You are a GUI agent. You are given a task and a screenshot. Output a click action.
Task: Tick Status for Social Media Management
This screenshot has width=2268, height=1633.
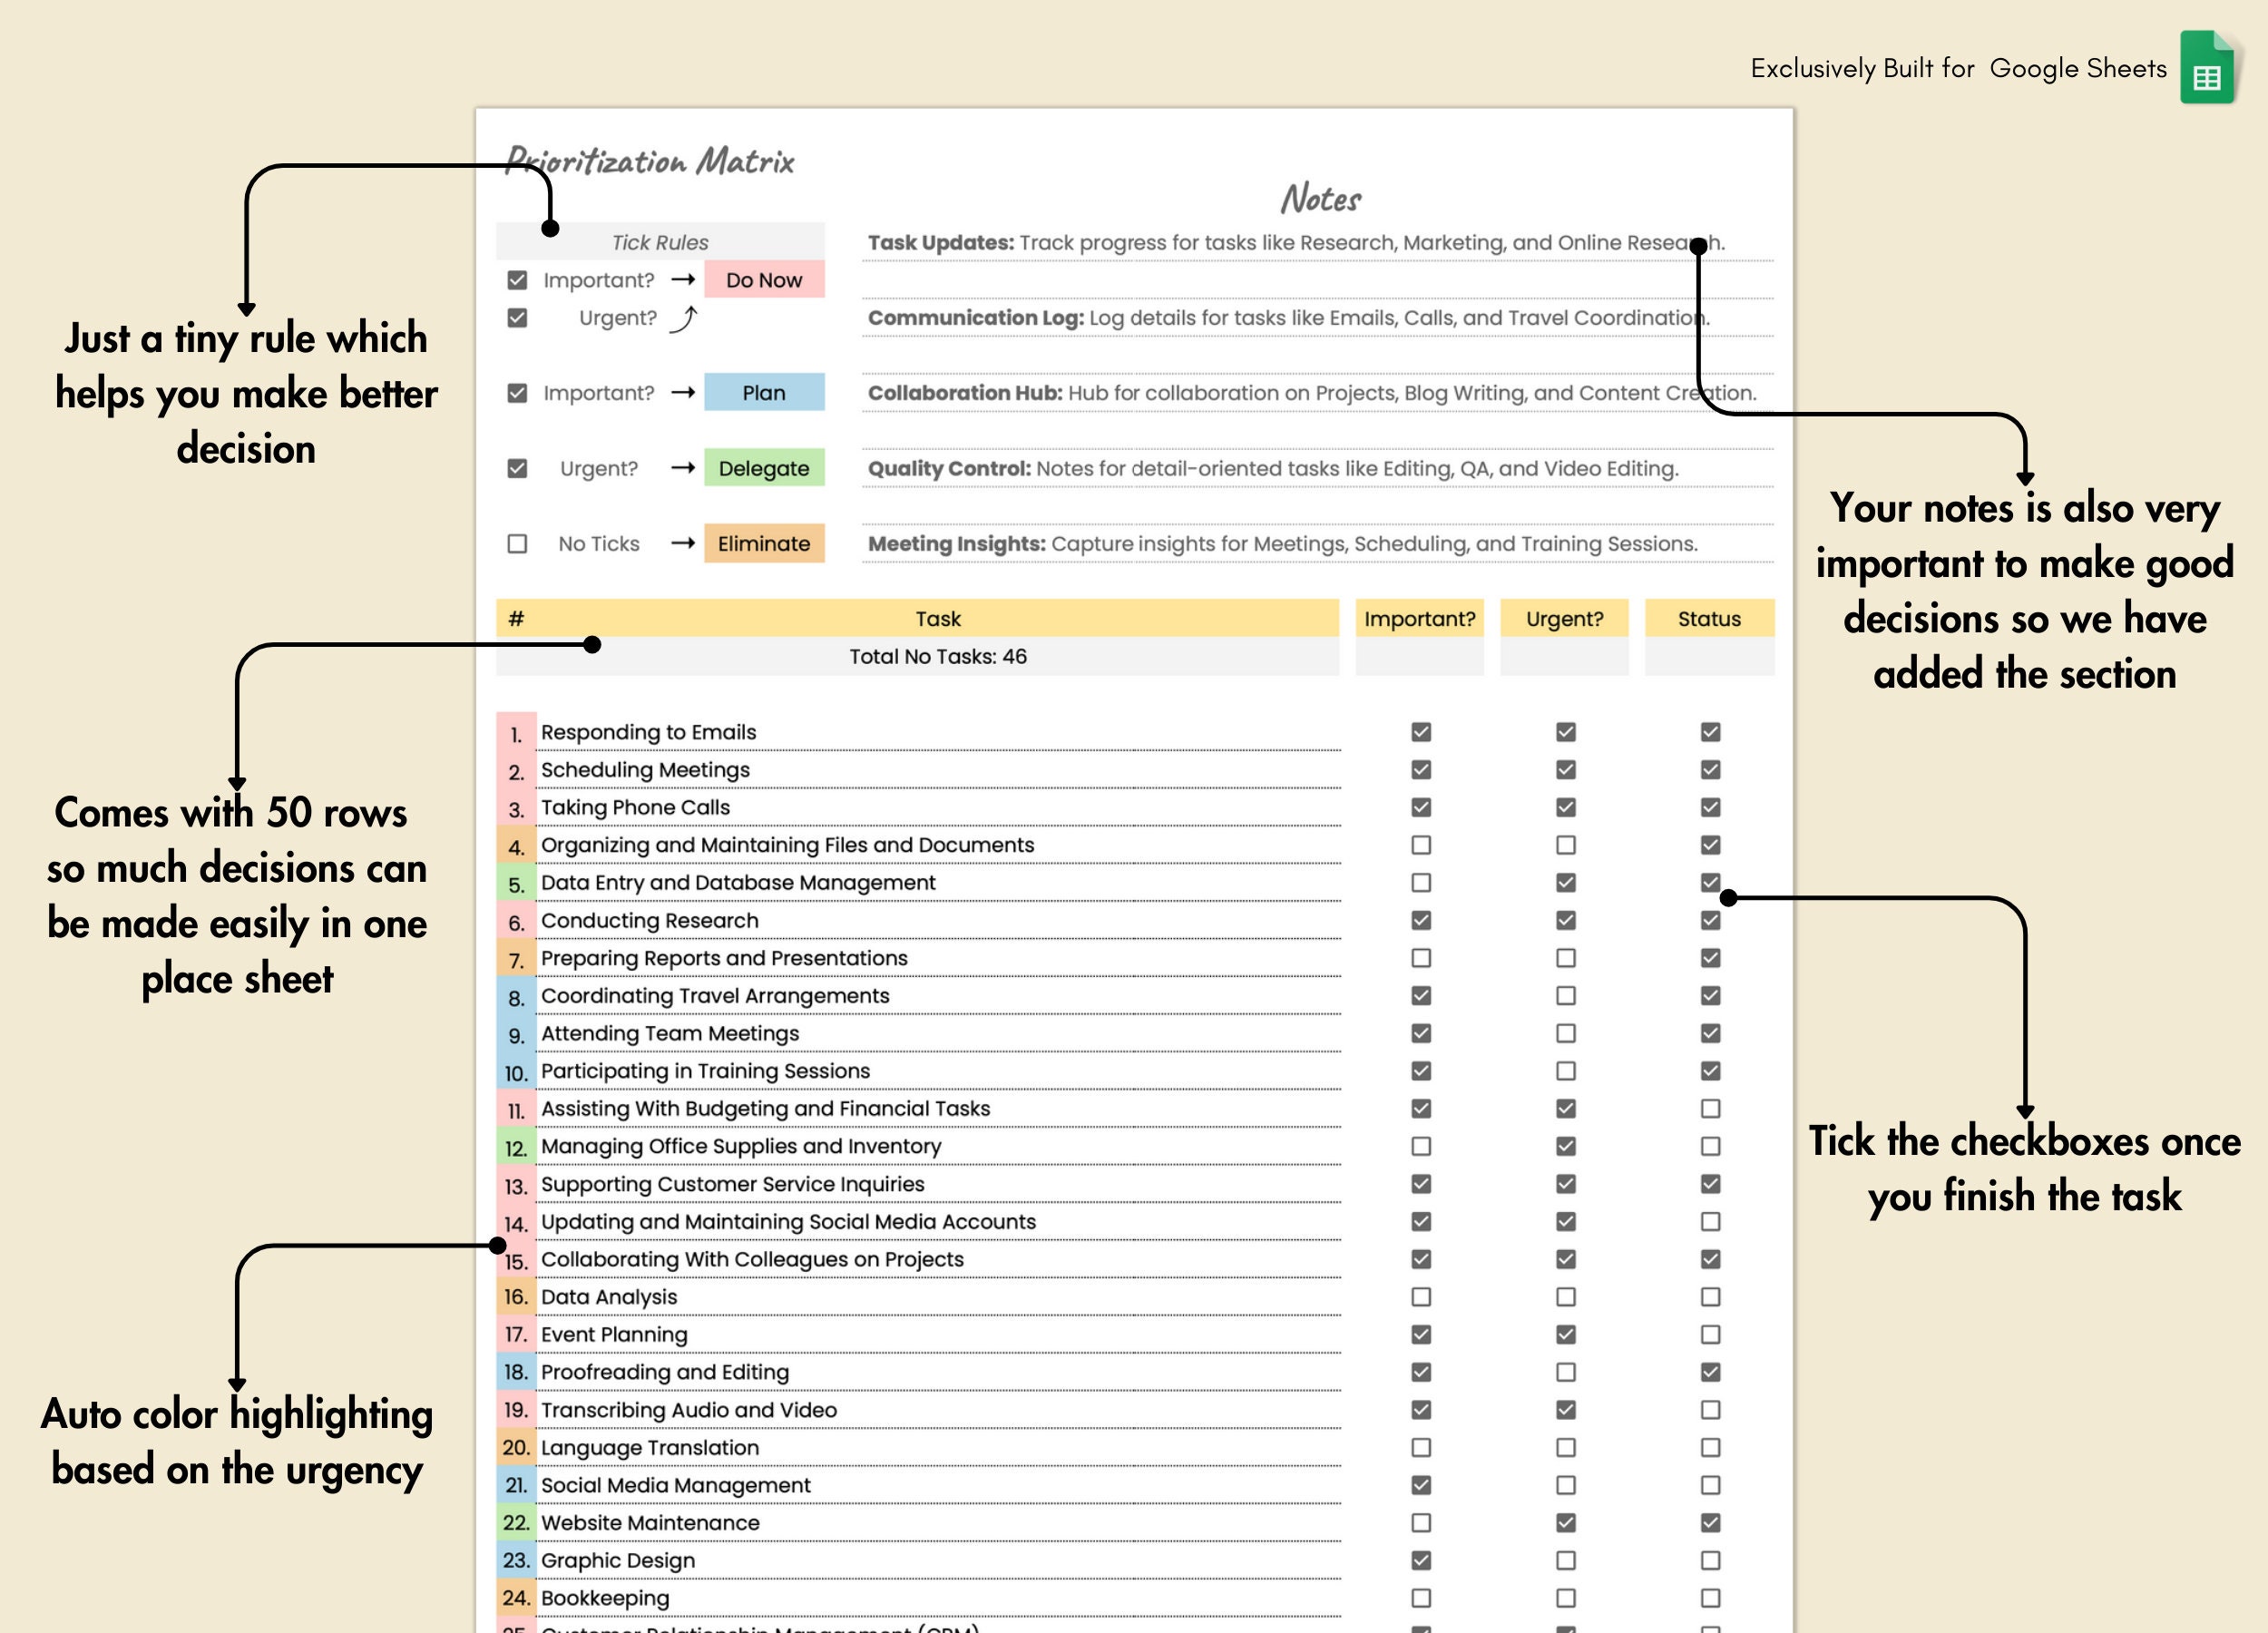[1711, 1485]
